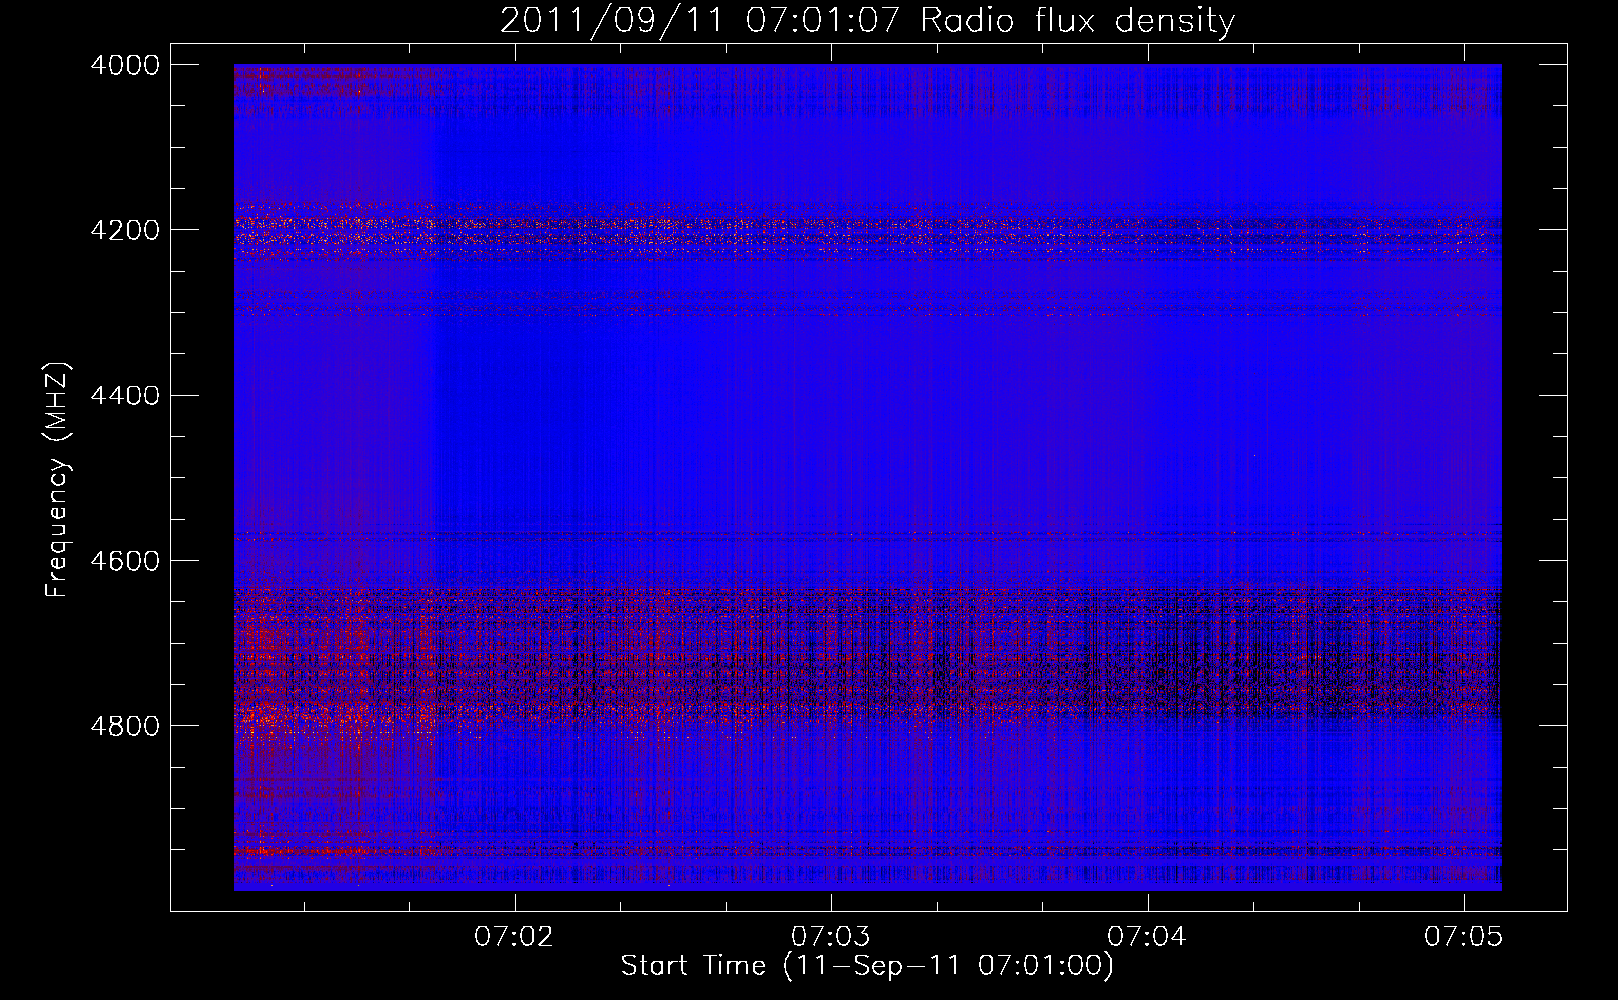
Task: Click the '07:05' time axis label
Action: (x=1465, y=937)
